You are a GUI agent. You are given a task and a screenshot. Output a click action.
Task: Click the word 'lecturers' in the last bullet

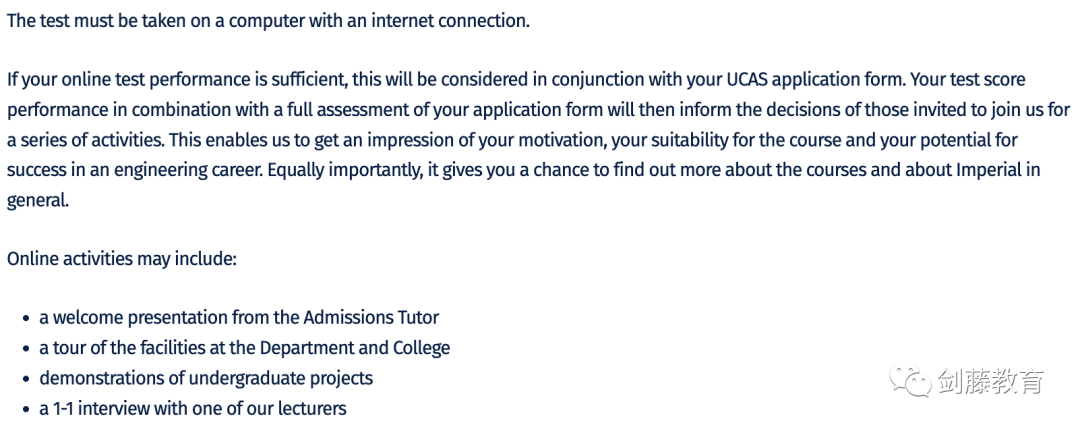[311, 408]
